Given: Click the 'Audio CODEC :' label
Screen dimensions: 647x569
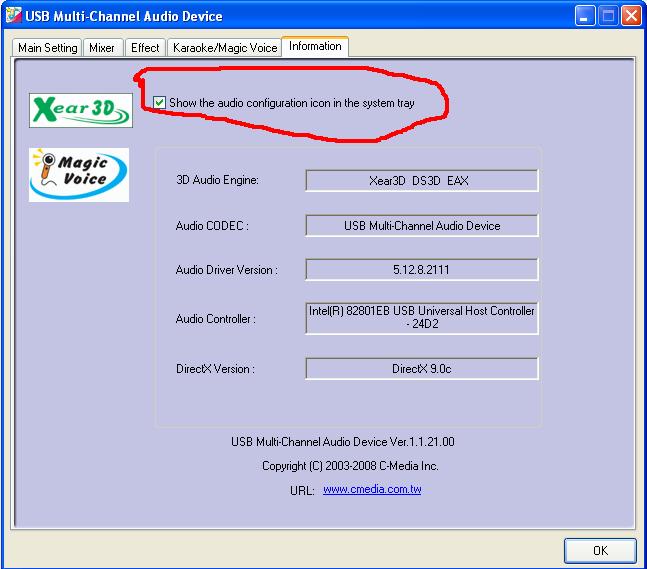Looking at the screenshot, I should coord(212,226).
